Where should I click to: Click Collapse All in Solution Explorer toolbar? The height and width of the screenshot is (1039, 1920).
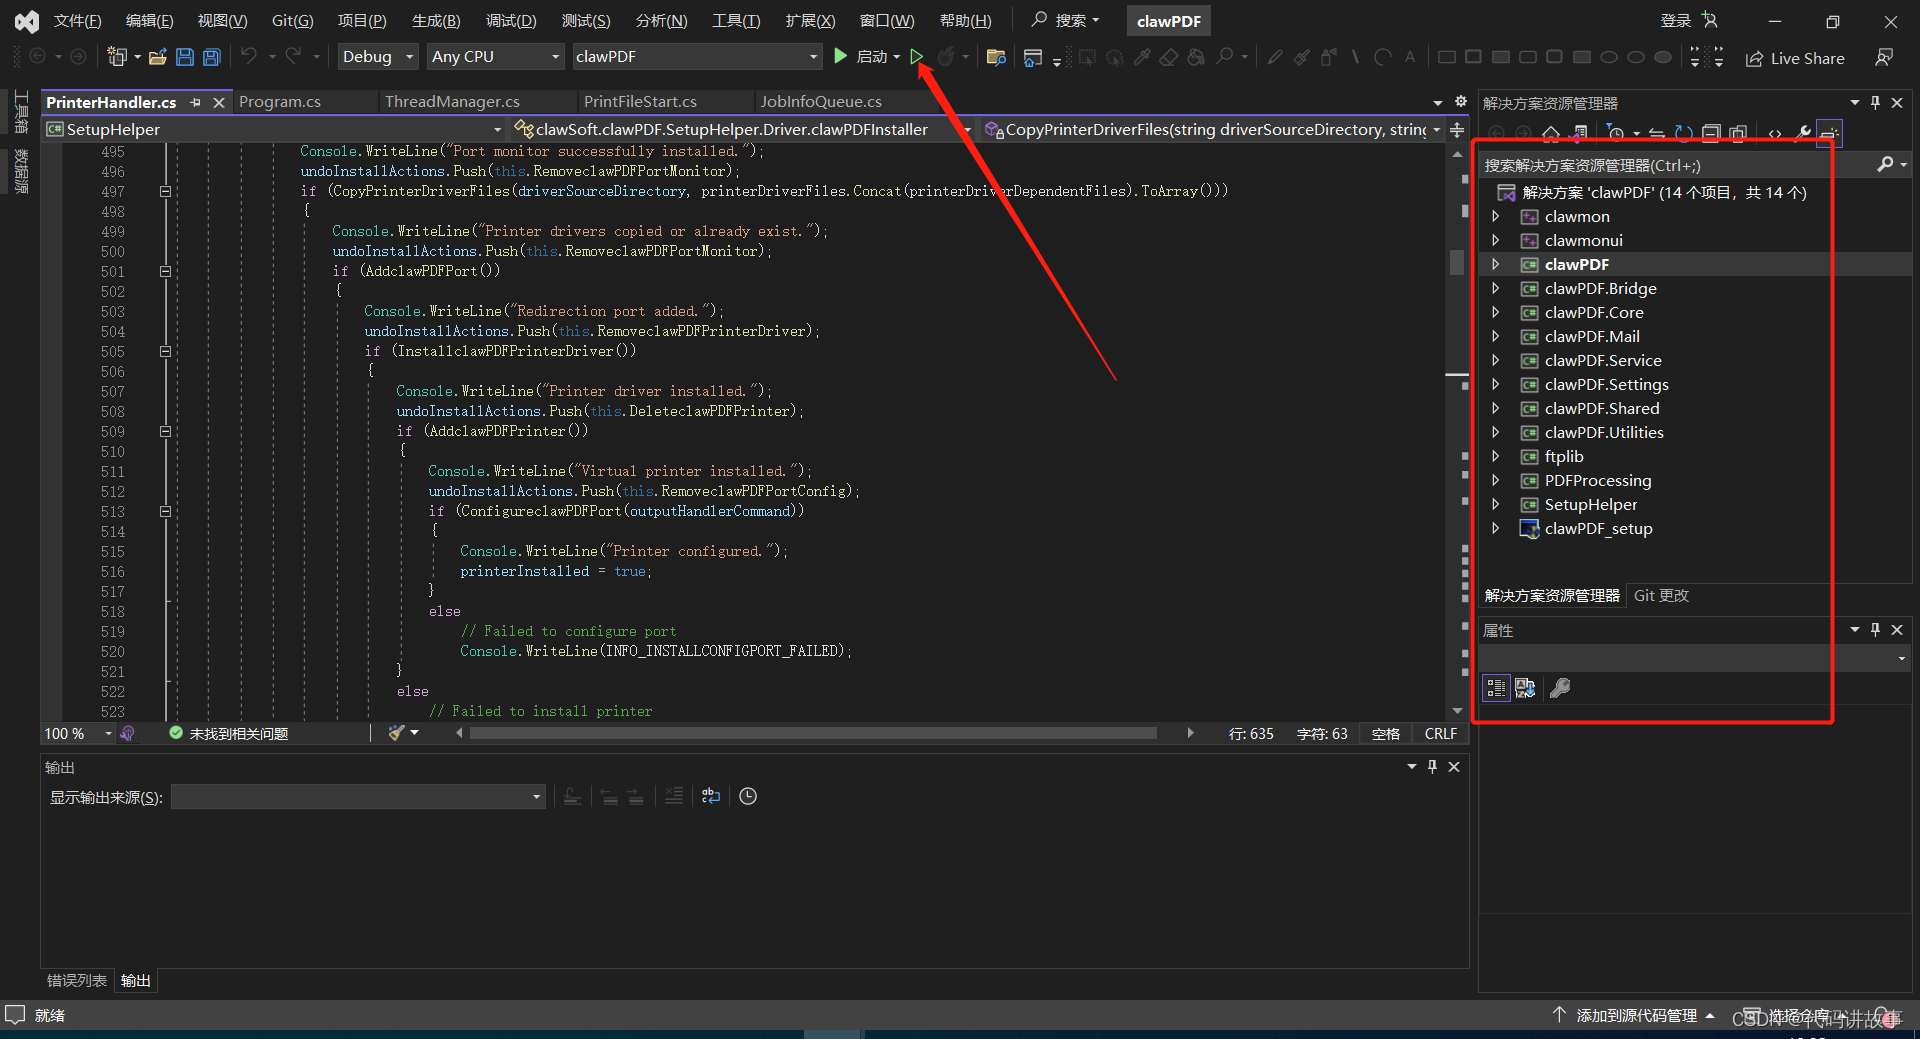point(1711,133)
